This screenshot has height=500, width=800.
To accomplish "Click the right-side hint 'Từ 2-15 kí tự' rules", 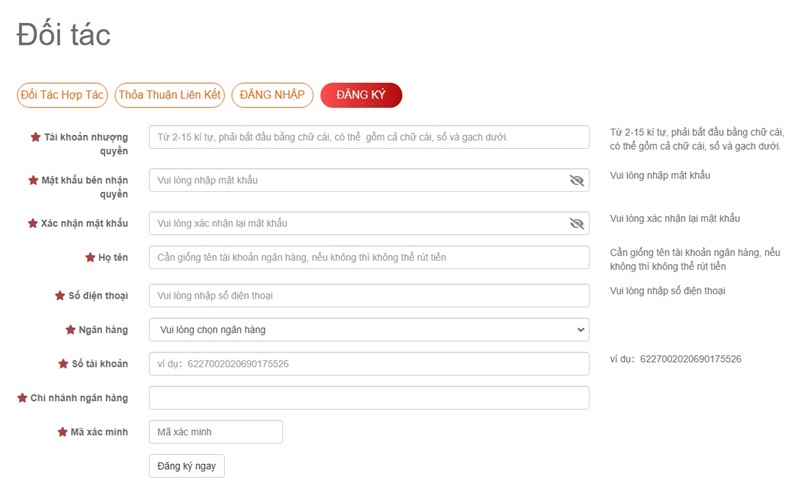I will tap(697, 139).
